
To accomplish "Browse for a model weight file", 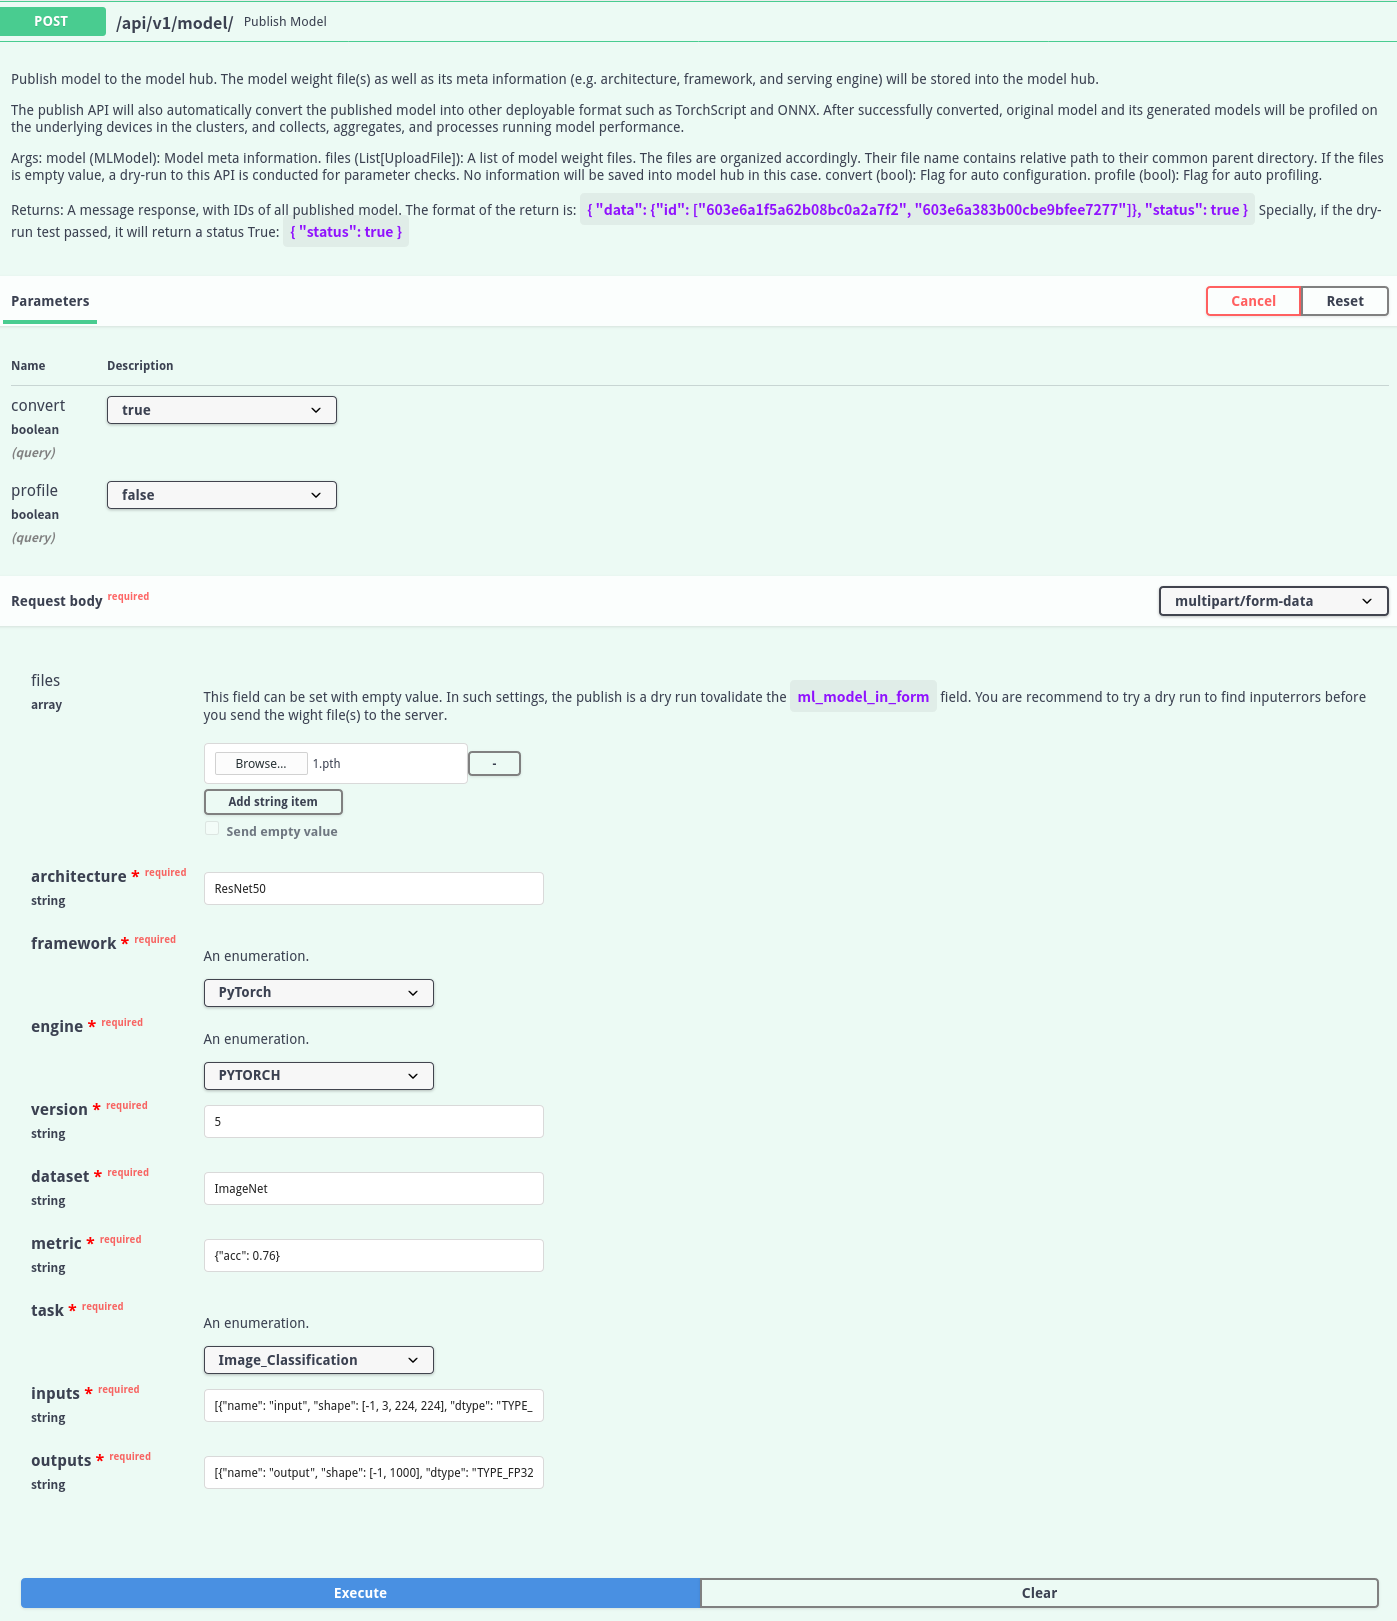I will point(261,763).
